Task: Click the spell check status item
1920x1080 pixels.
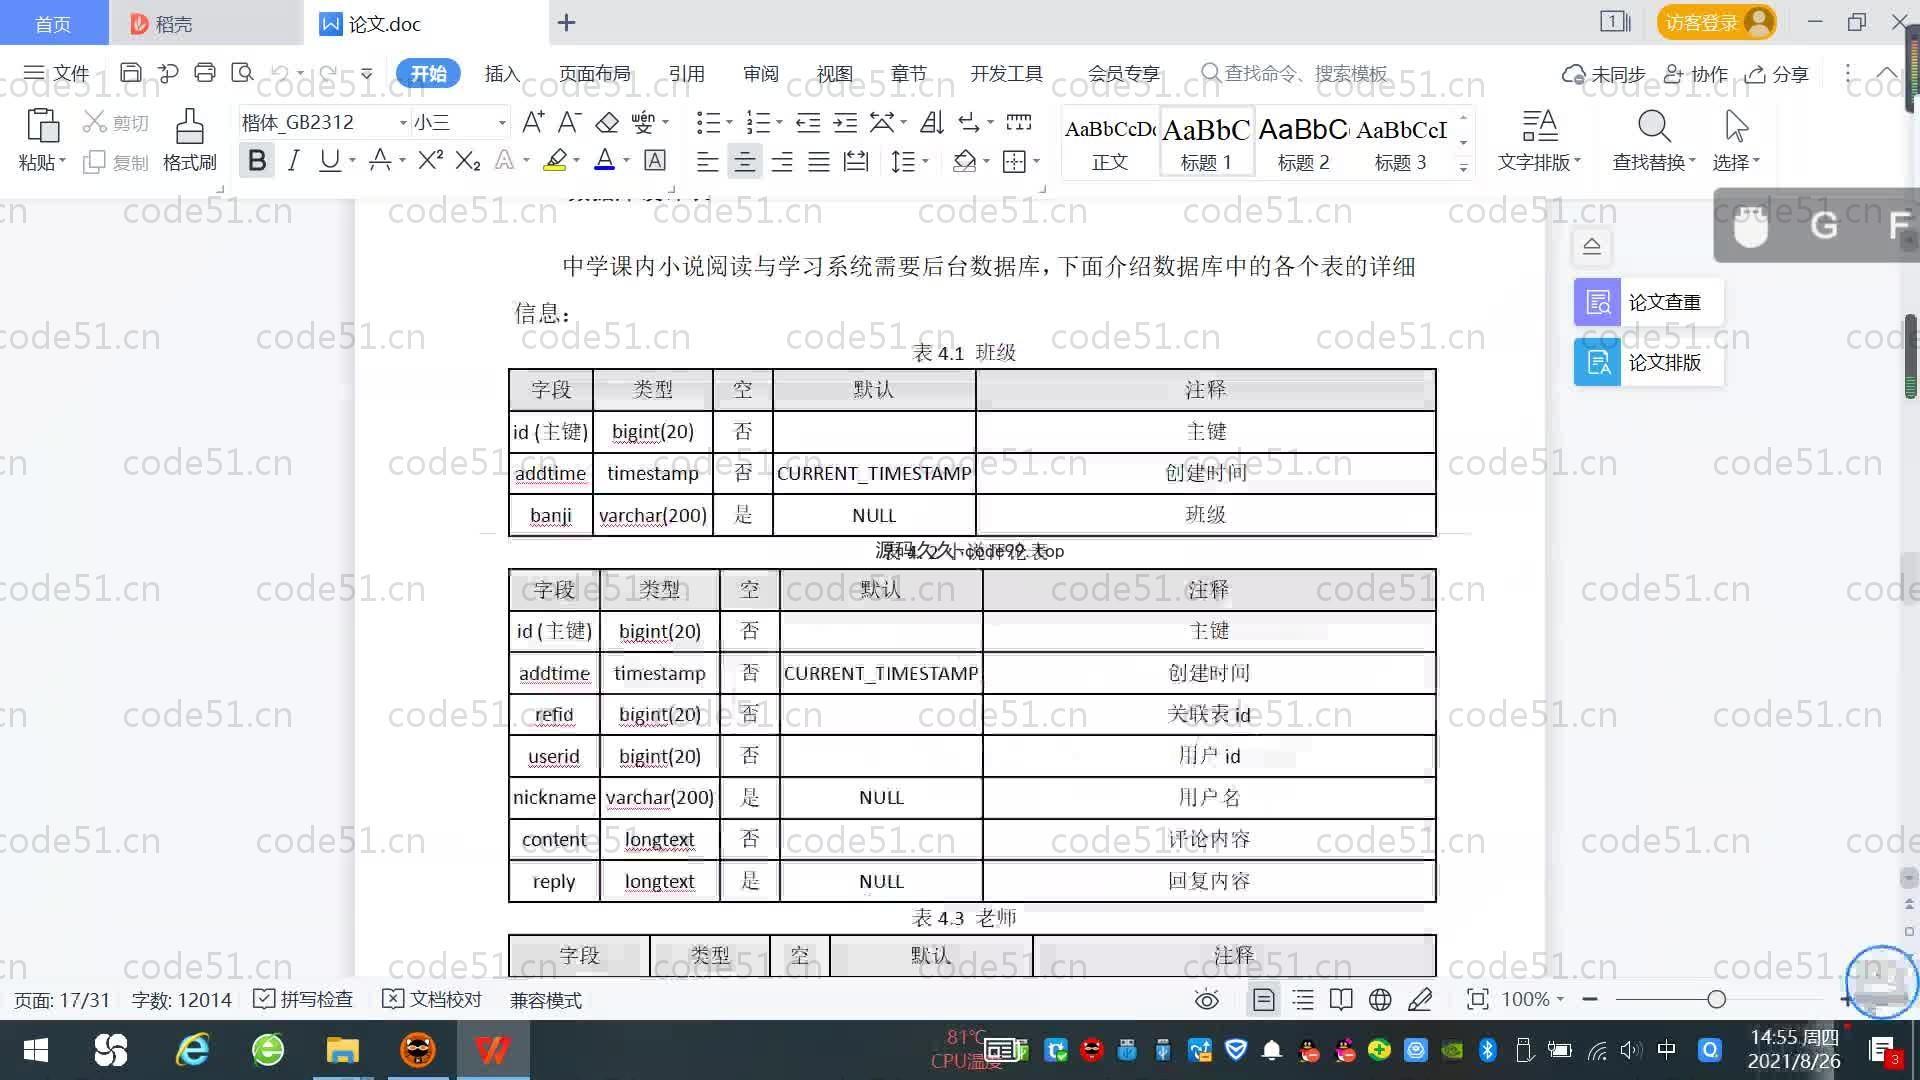Action: 303,999
